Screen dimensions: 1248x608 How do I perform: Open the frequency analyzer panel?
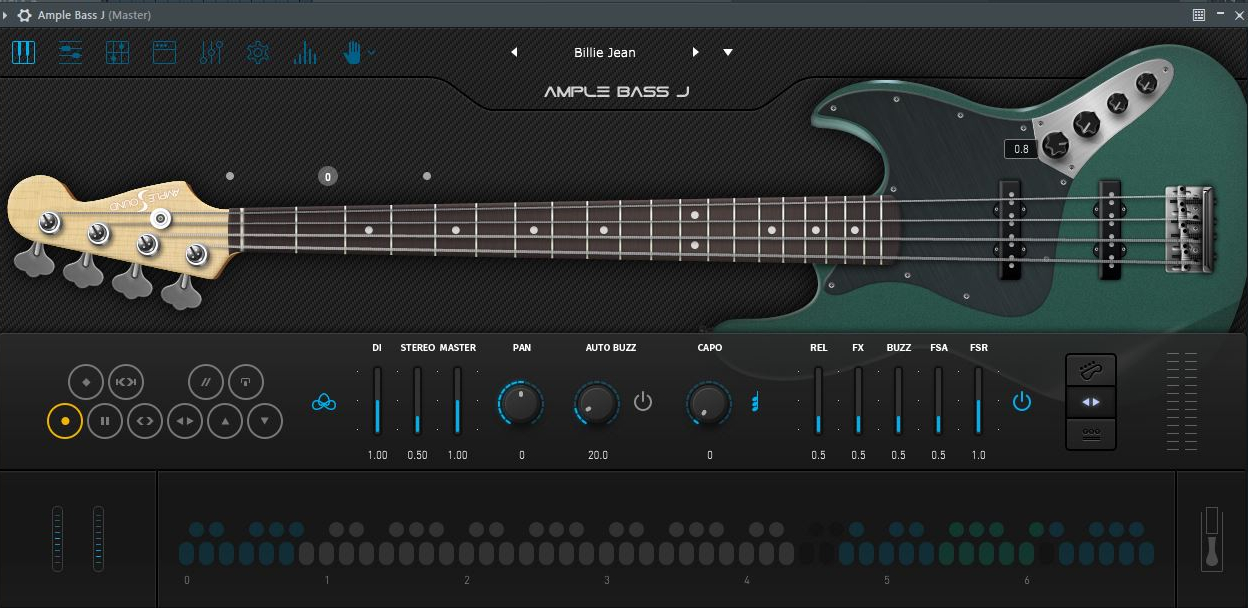[305, 52]
